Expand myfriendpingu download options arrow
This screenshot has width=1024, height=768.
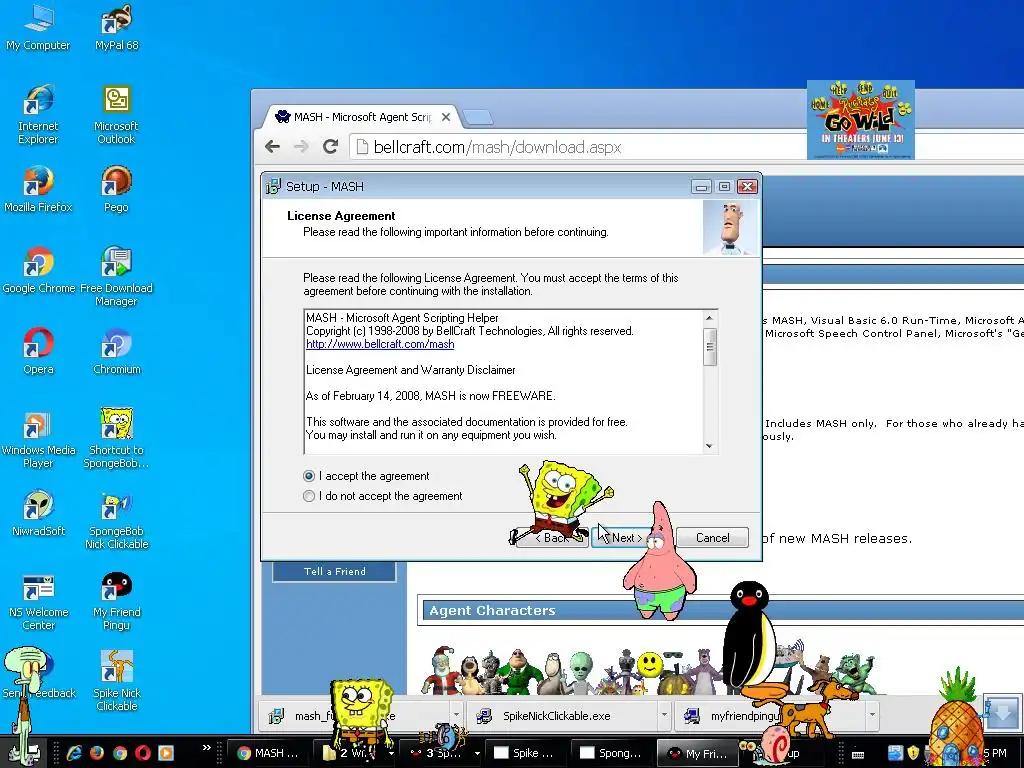click(872, 716)
